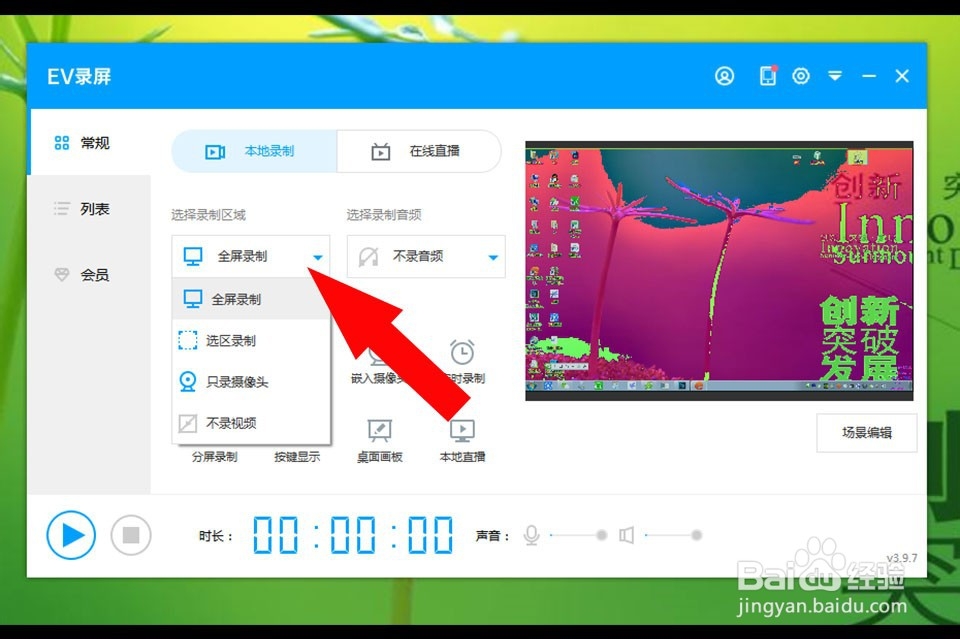Choose 全屏录制 in the dropdown list
960x639 pixels.
coord(251,299)
